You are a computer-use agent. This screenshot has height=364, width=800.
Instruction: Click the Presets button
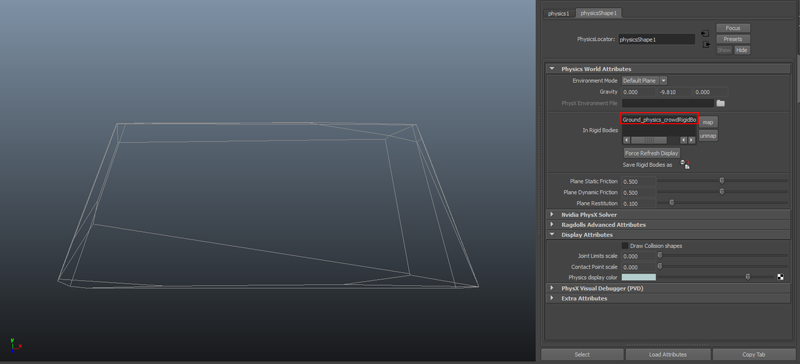click(x=733, y=39)
